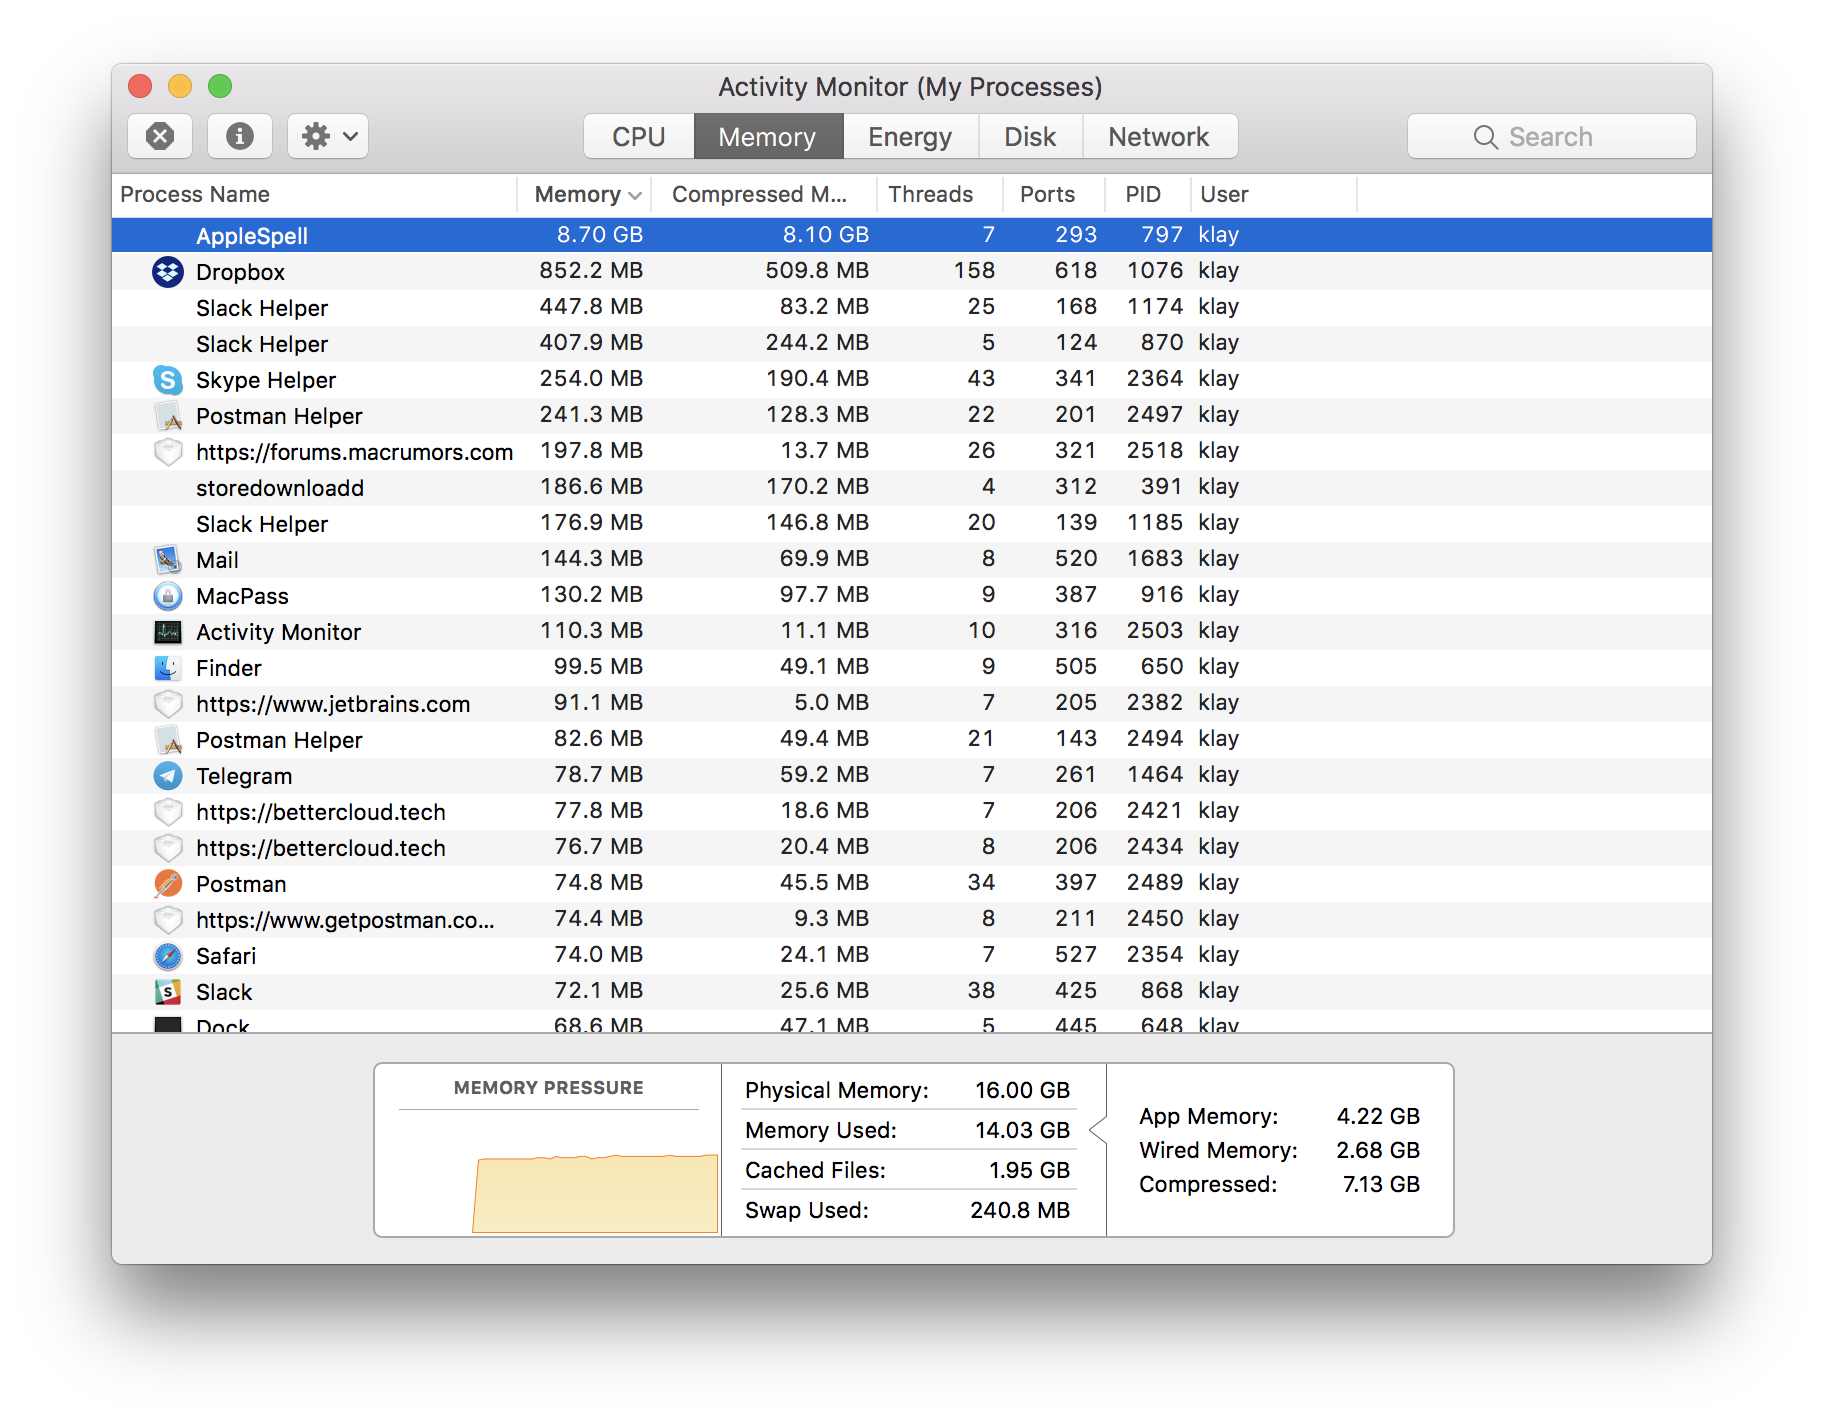The height and width of the screenshot is (1424, 1824).
Task: Click the MacPass app icon
Action: [167, 595]
